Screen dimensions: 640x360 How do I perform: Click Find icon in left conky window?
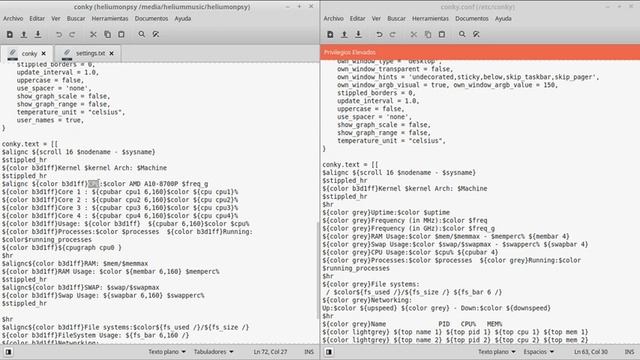click(x=142, y=35)
